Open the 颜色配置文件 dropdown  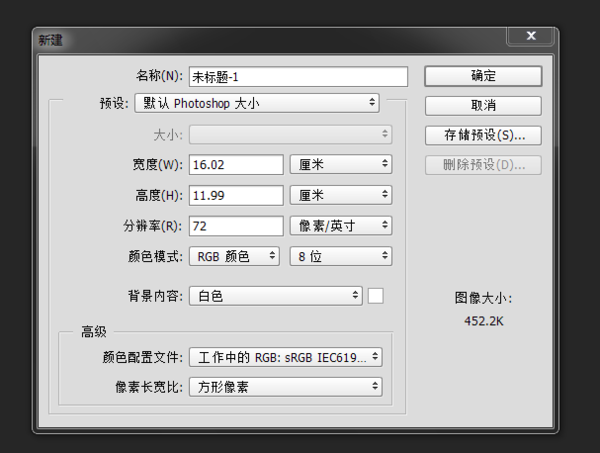(285, 357)
